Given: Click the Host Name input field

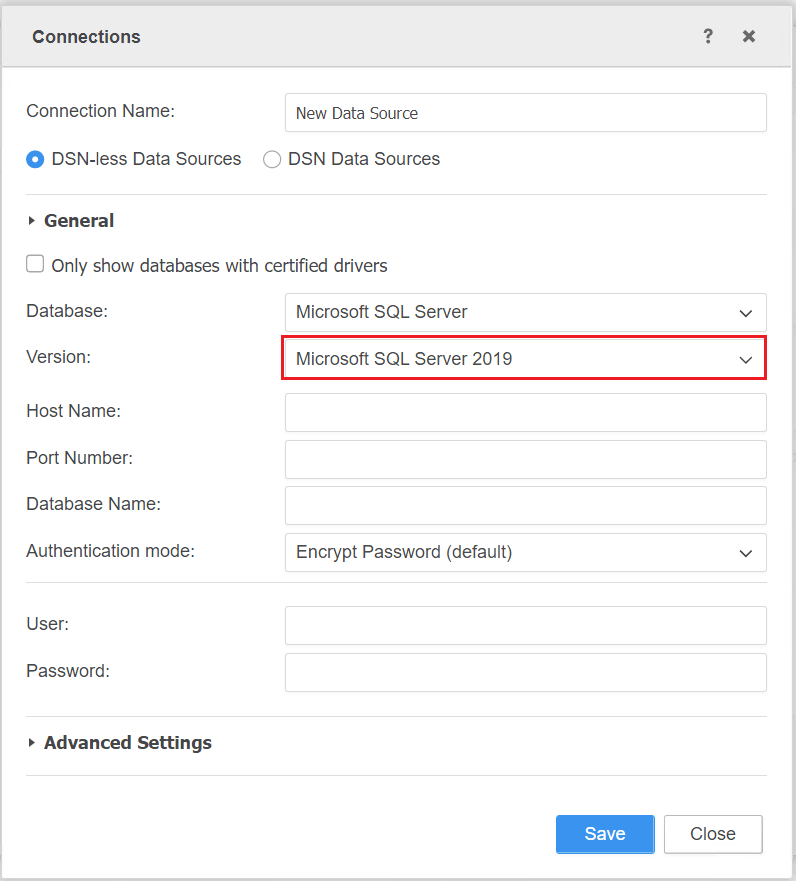Looking at the screenshot, I should click(525, 412).
